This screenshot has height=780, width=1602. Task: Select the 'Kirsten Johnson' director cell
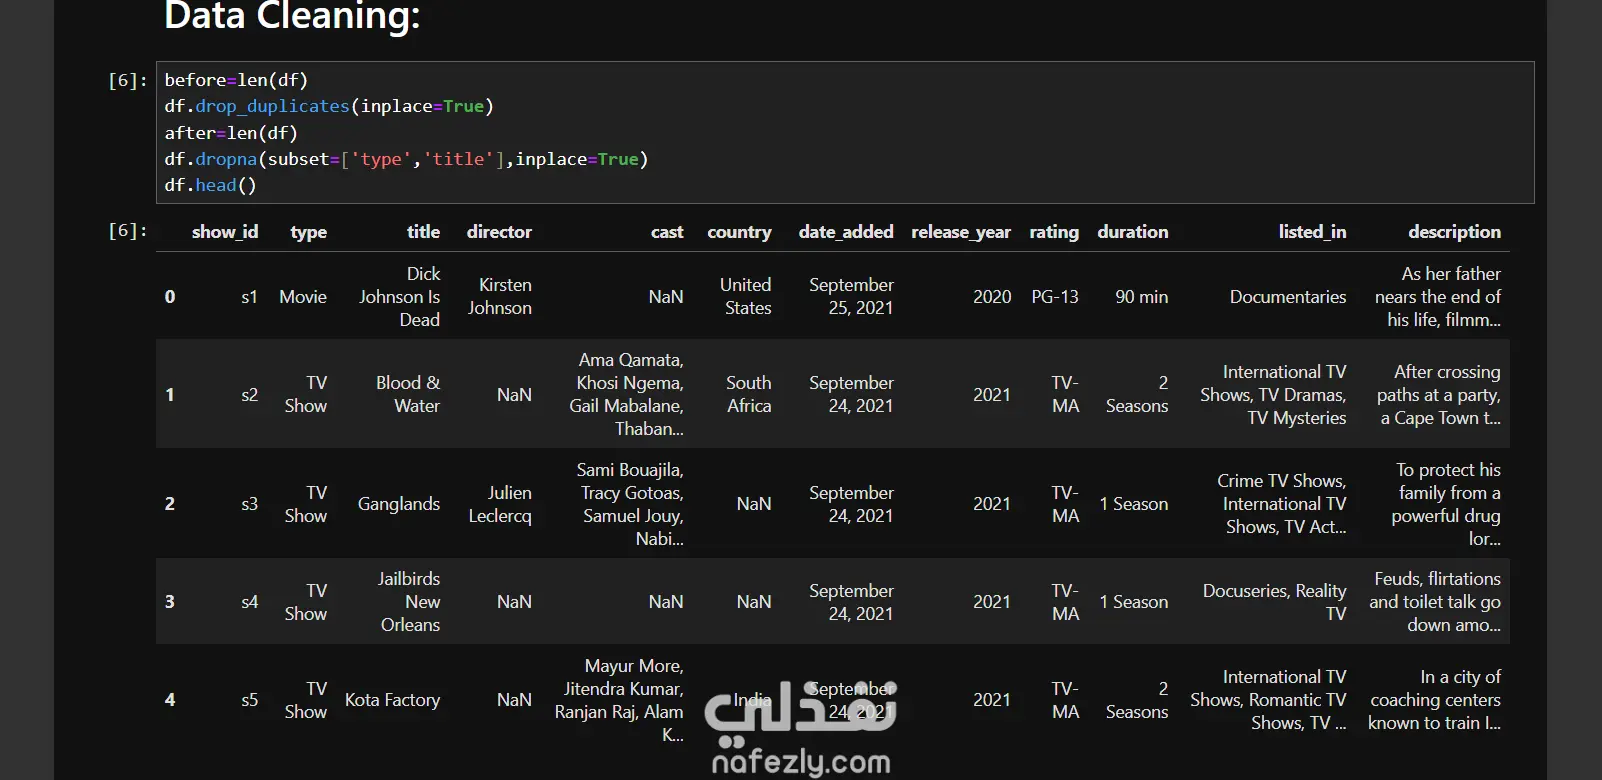tap(500, 297)
